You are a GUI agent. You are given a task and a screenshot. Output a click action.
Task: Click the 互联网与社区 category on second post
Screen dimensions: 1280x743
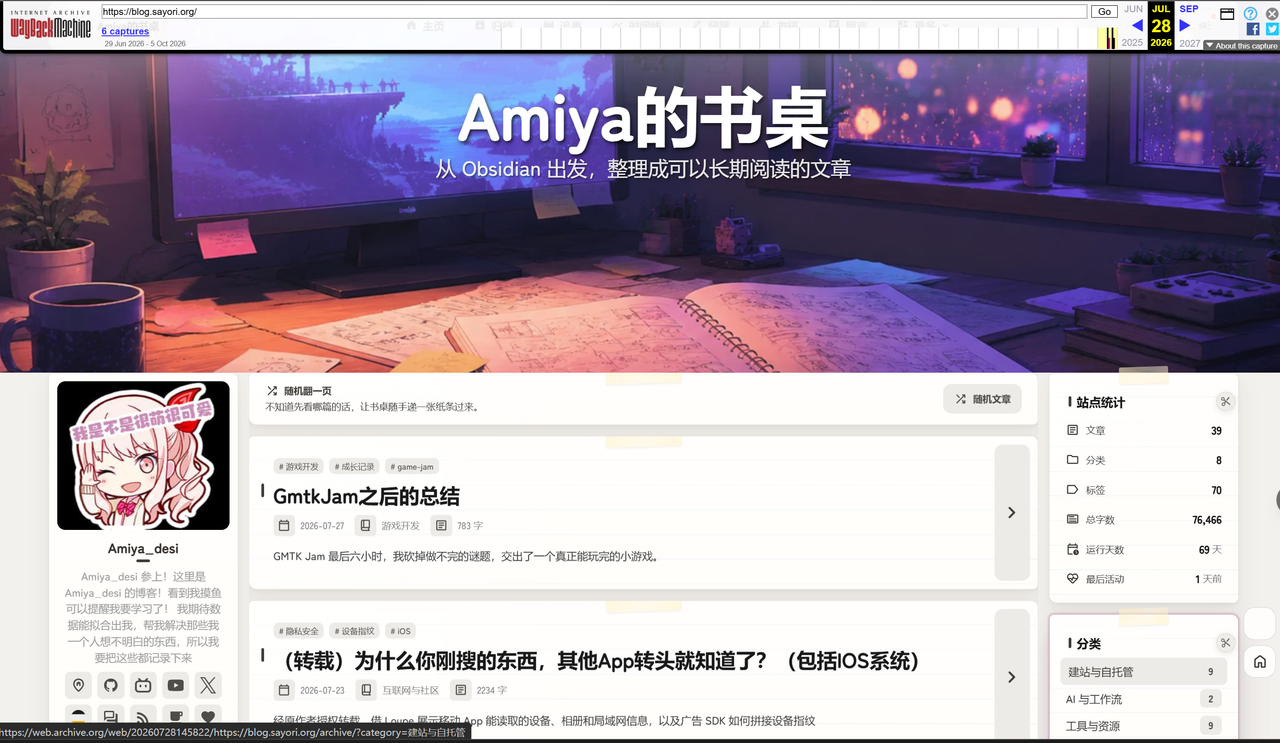point(410,690)
